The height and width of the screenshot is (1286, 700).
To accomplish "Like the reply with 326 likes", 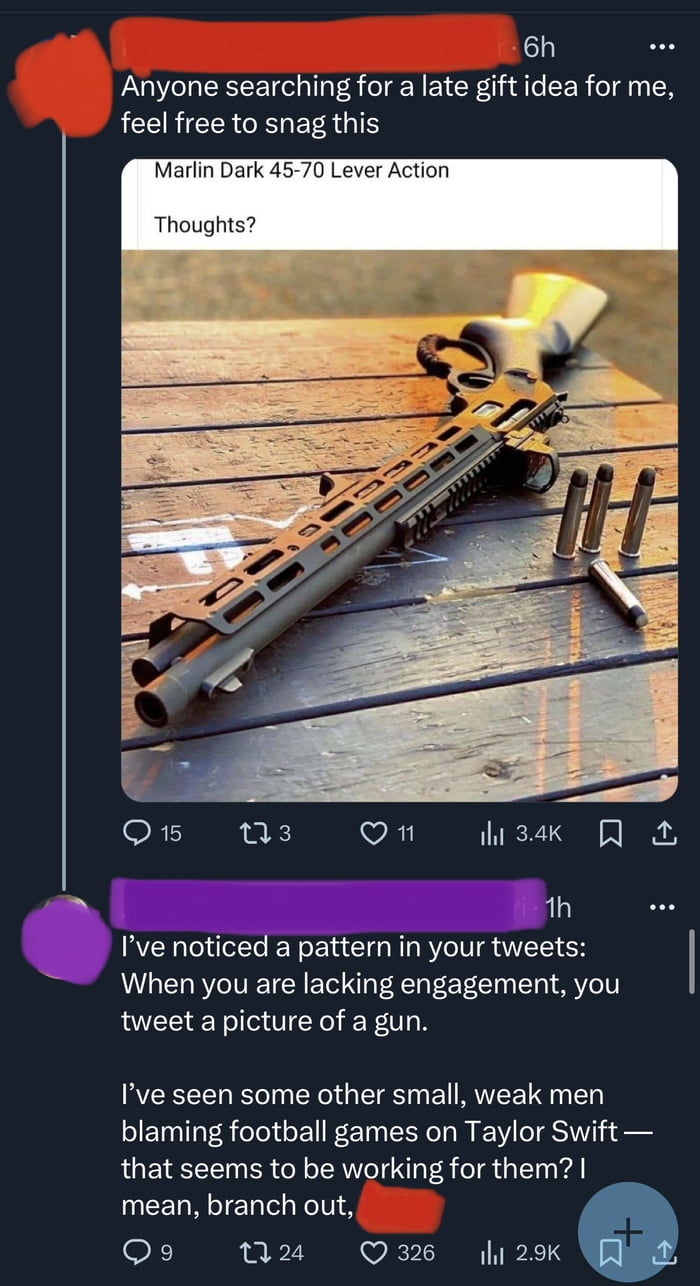I will (375, 1251).
